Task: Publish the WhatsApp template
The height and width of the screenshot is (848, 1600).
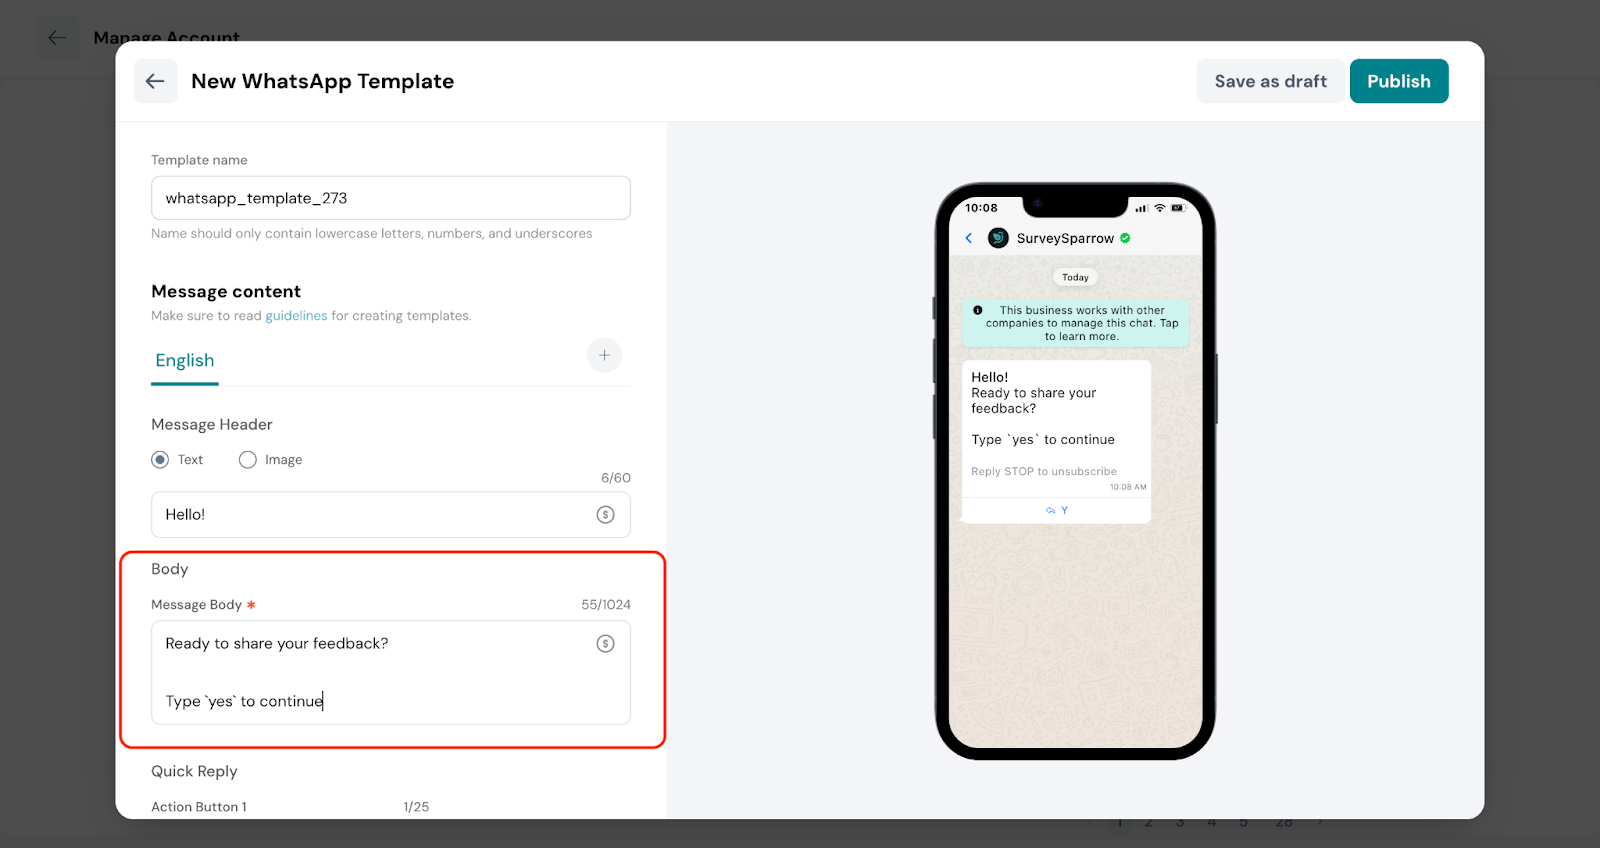Action: coord(1399,81)
